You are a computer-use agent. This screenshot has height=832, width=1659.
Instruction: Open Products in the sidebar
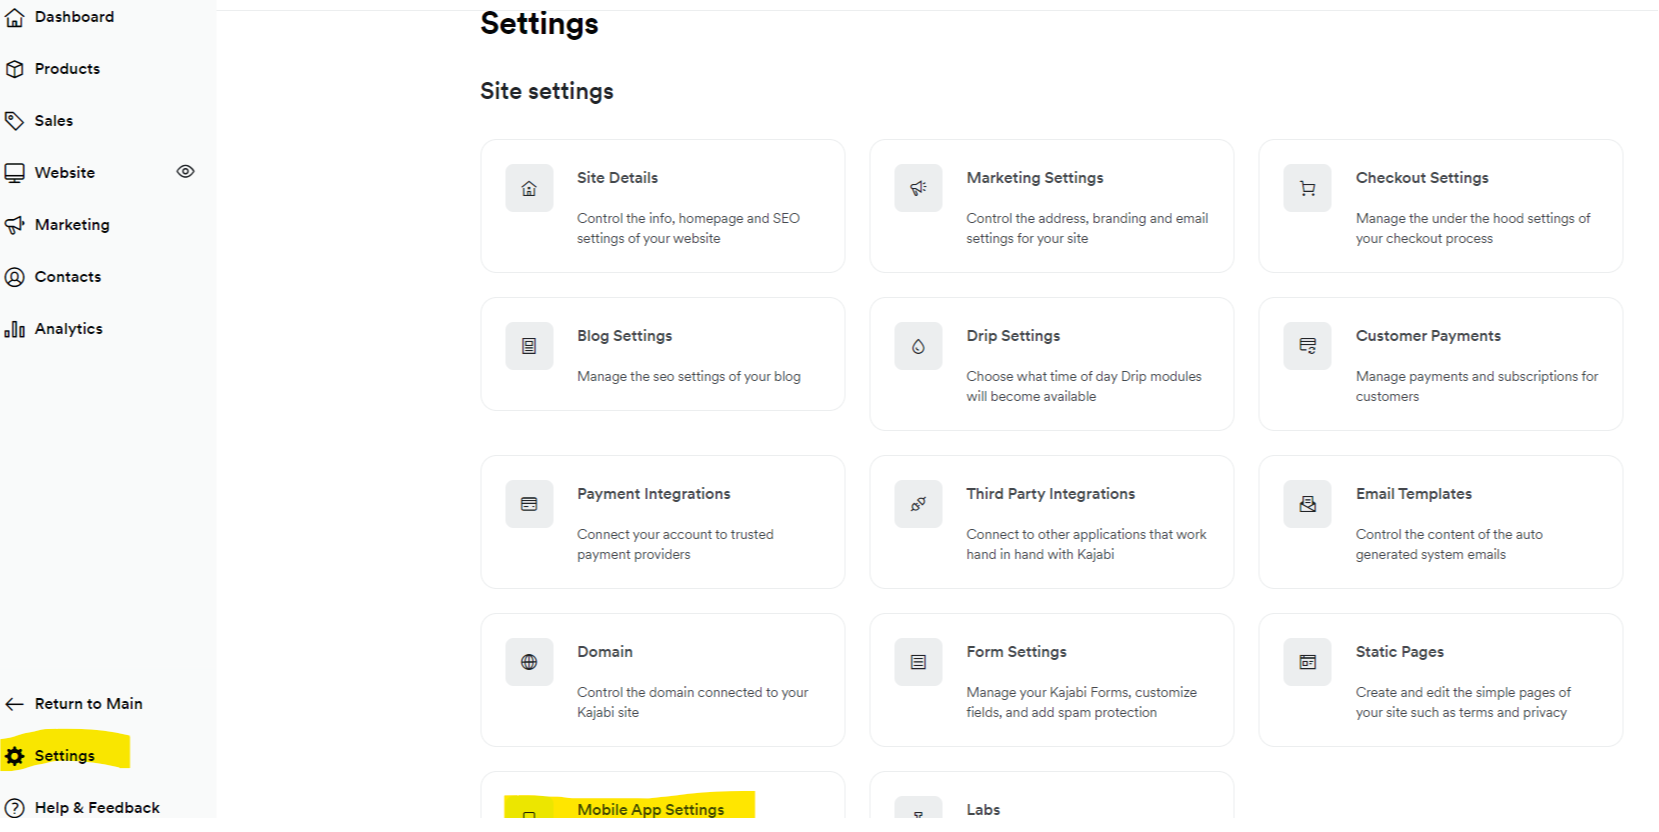67,69
